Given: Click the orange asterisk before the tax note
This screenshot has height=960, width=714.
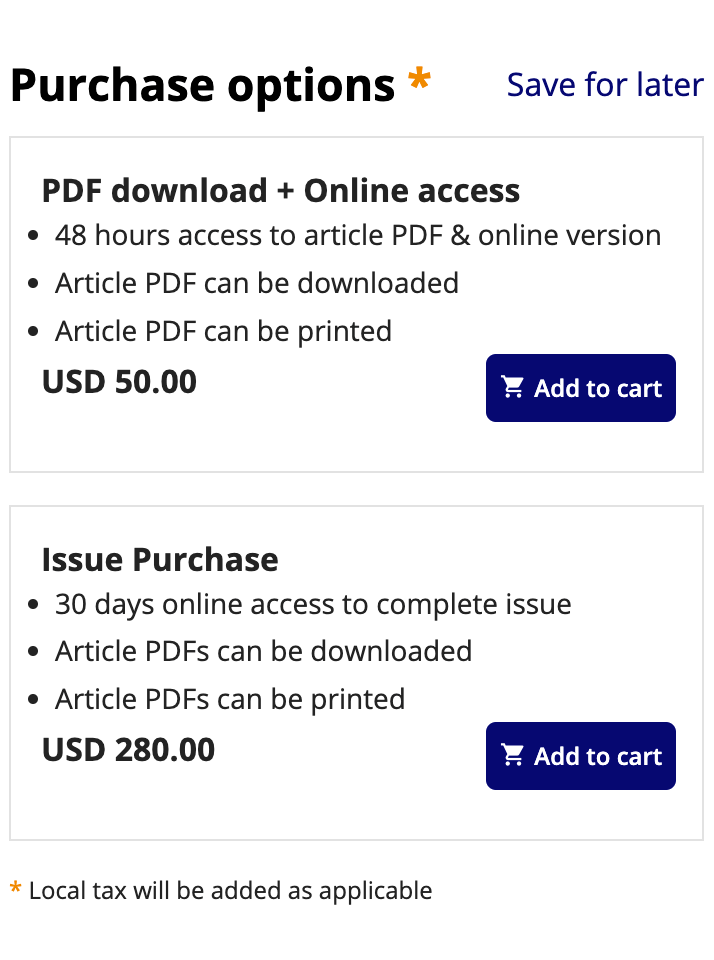Looking at the screenshot, I should point(15,888).
